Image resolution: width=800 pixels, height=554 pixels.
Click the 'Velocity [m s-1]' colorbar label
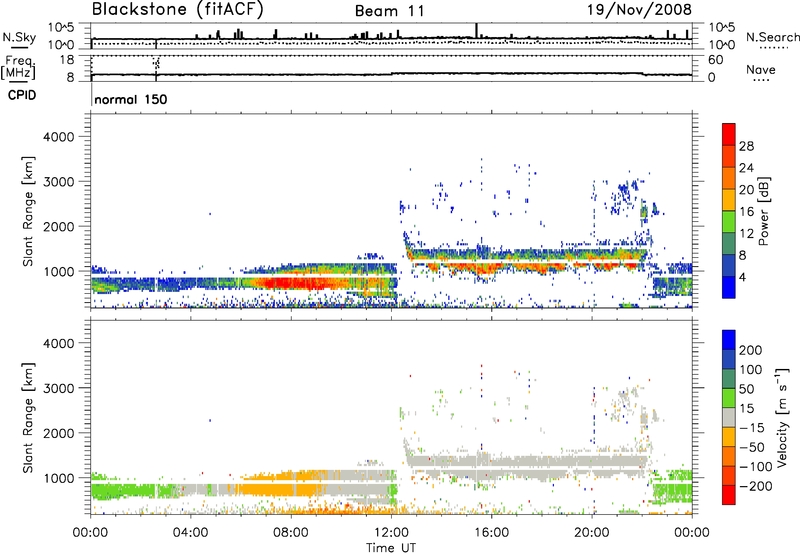coord(782,417)
